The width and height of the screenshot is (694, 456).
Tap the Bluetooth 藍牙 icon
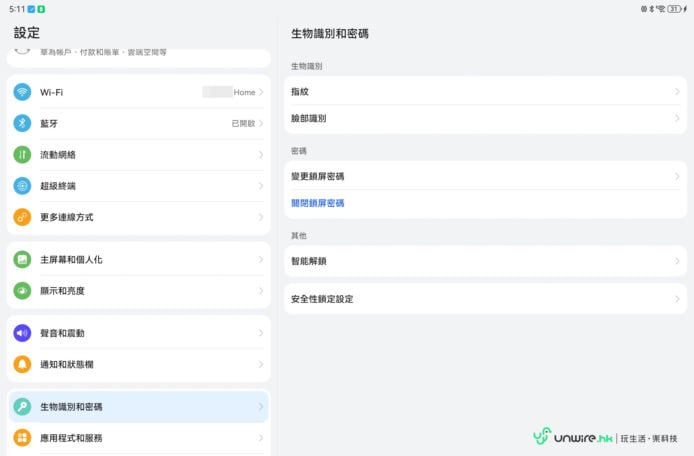tap(22, 123)
